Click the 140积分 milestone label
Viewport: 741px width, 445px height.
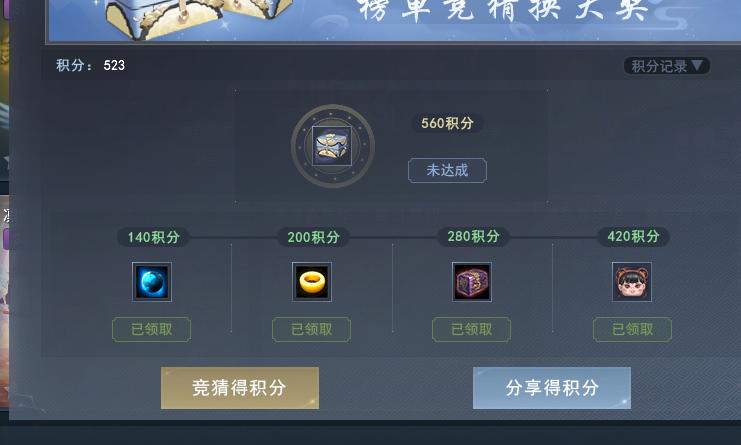[x=154, y=237]
